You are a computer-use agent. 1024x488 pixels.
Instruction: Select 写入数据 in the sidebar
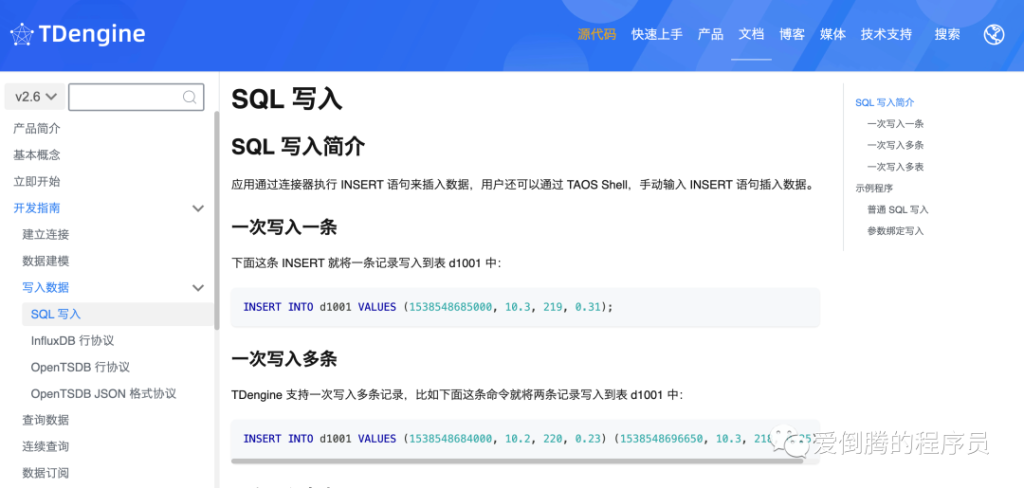pyautogui.click(x=46, y=287)
